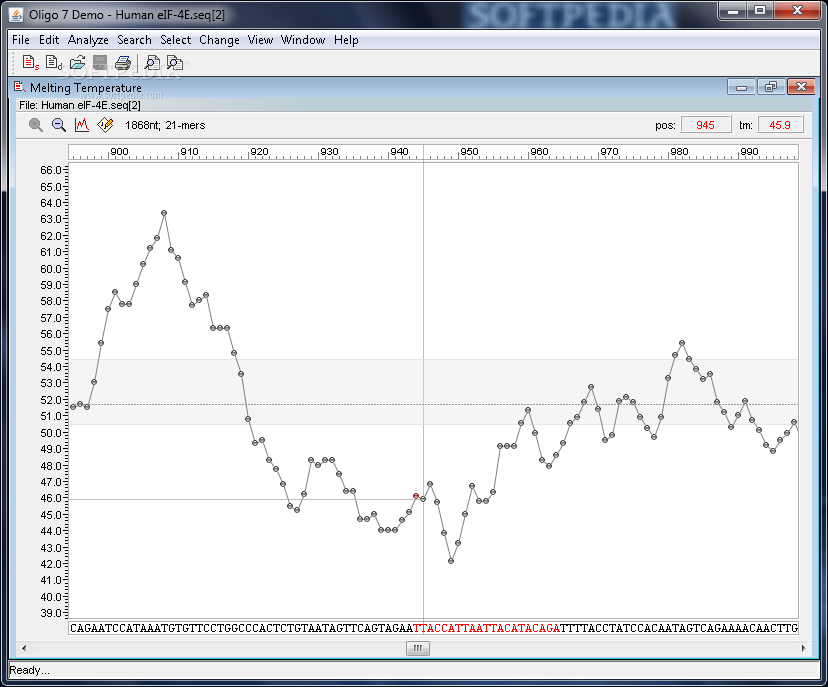
Task: Click the Melting Temperature window title icon
Action: coord(20,87)
